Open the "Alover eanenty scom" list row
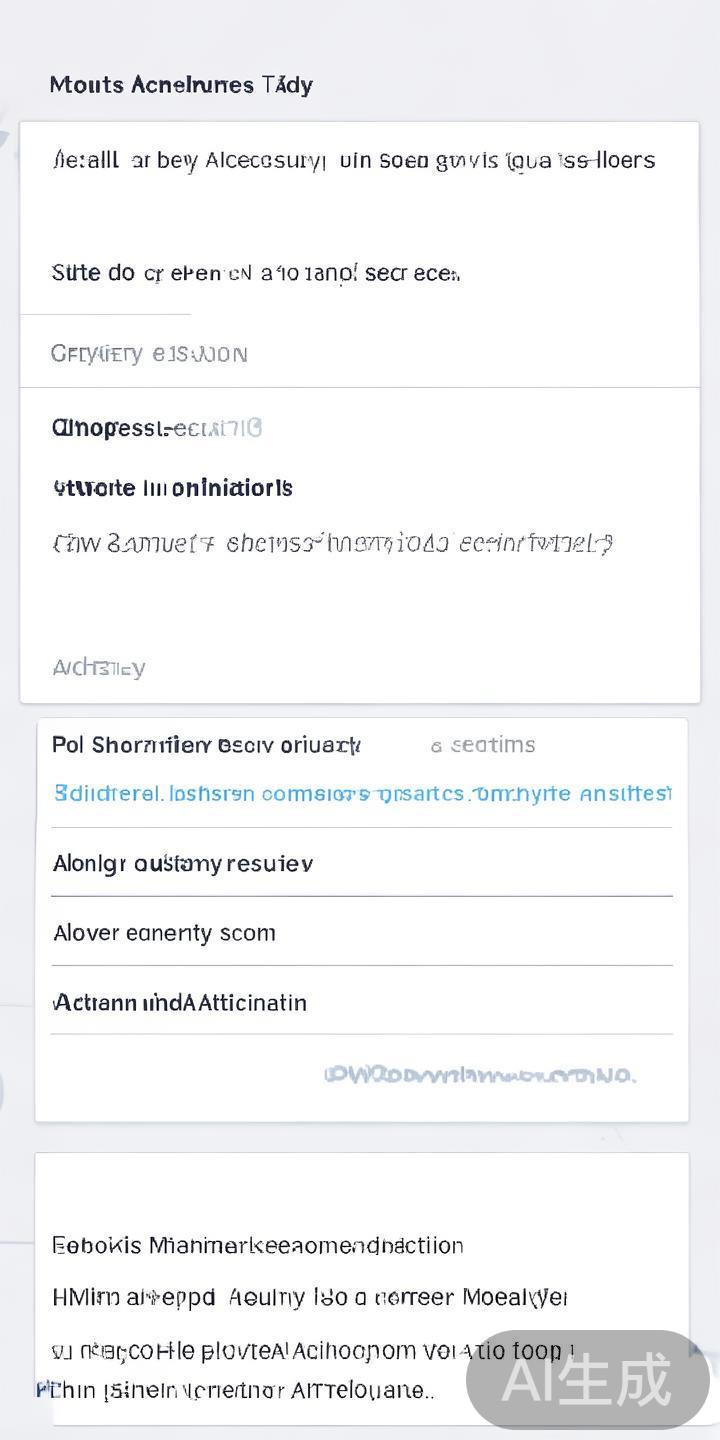The height and width of the screenshot is (1440, 720). point(164,933)
